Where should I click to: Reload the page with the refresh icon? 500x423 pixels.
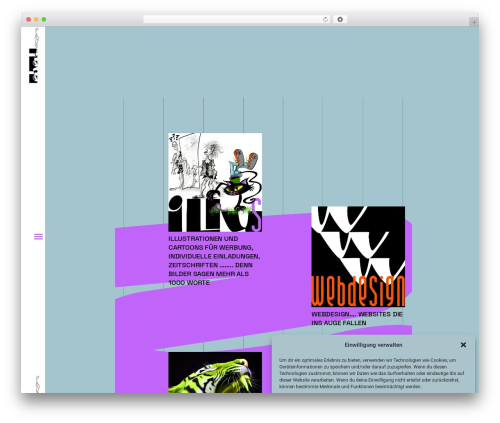pos(325,20)
